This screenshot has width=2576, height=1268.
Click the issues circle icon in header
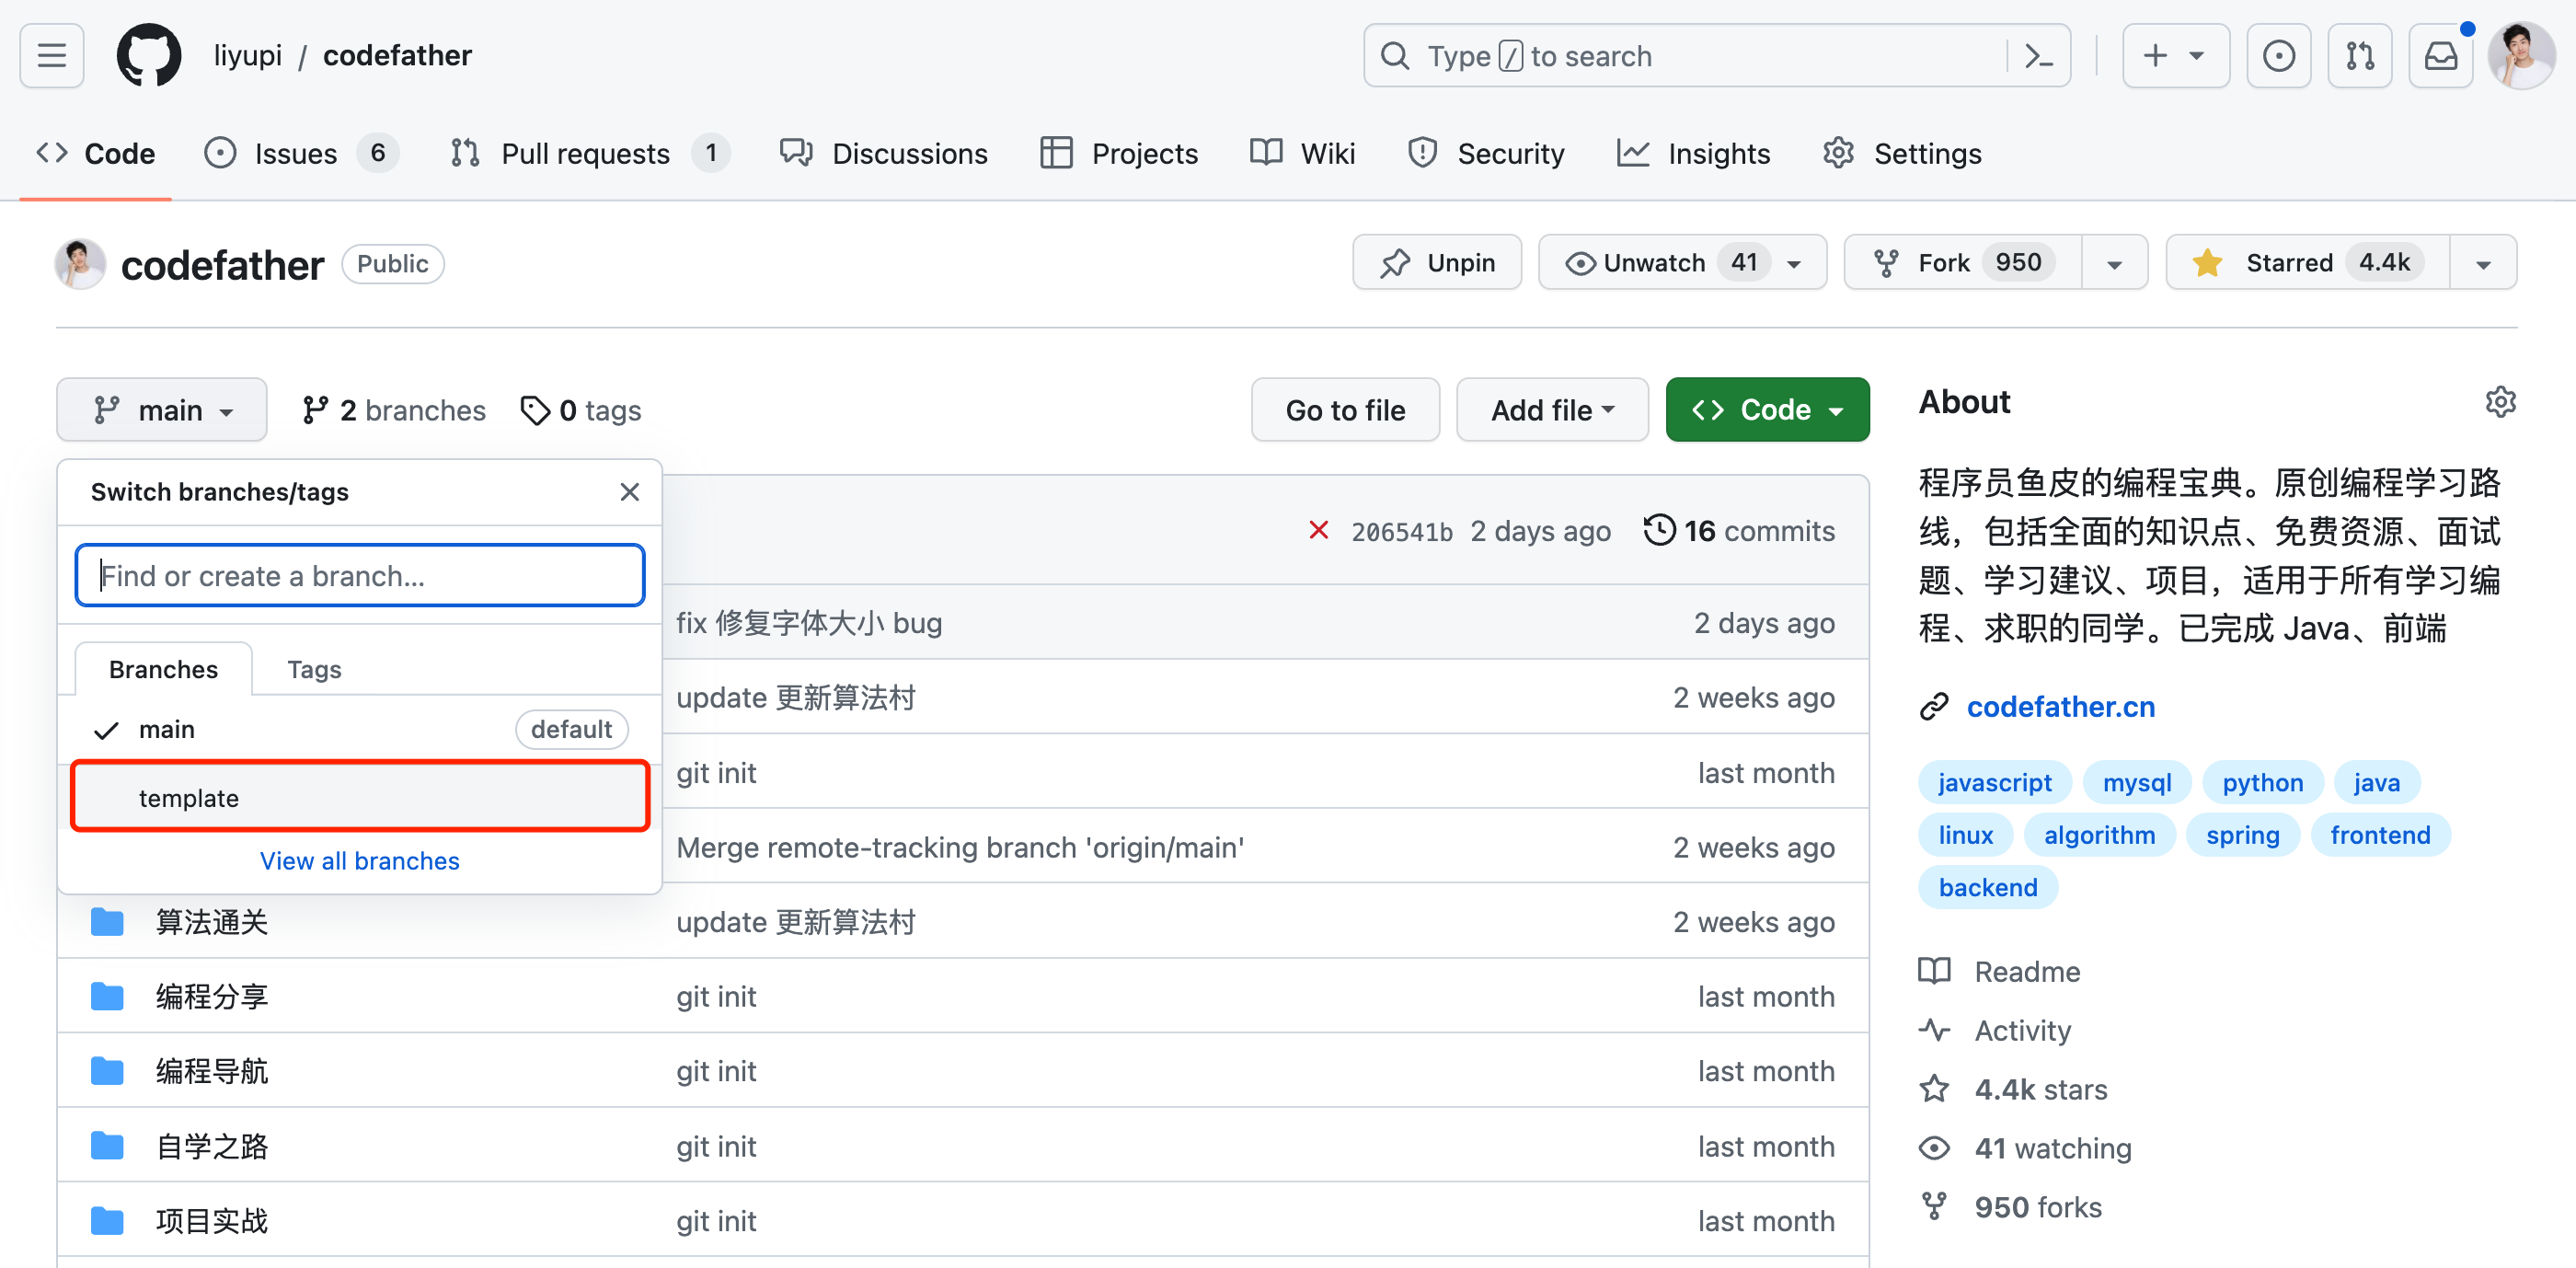click(2278, 56)
